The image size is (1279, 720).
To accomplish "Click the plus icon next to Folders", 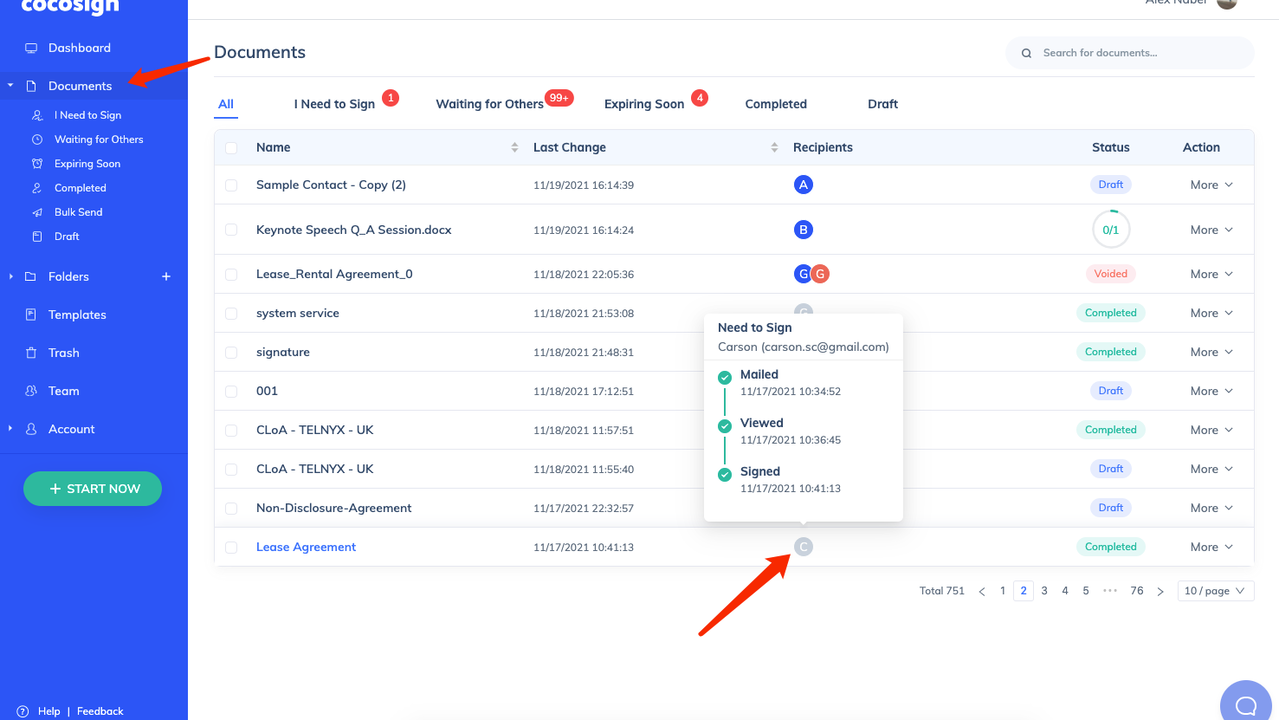I will coord(166,277).
